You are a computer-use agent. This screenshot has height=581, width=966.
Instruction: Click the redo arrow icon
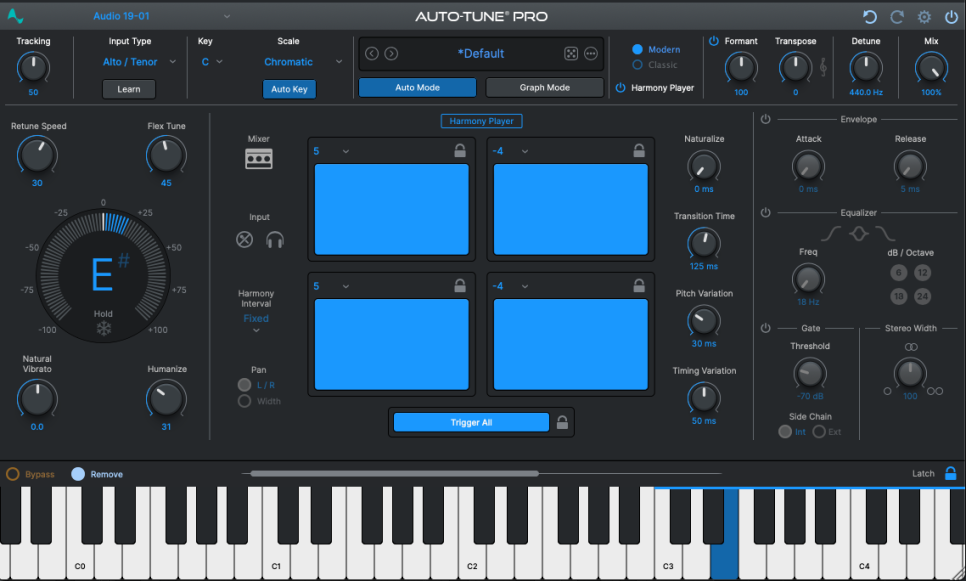click(x=897, y=17)
